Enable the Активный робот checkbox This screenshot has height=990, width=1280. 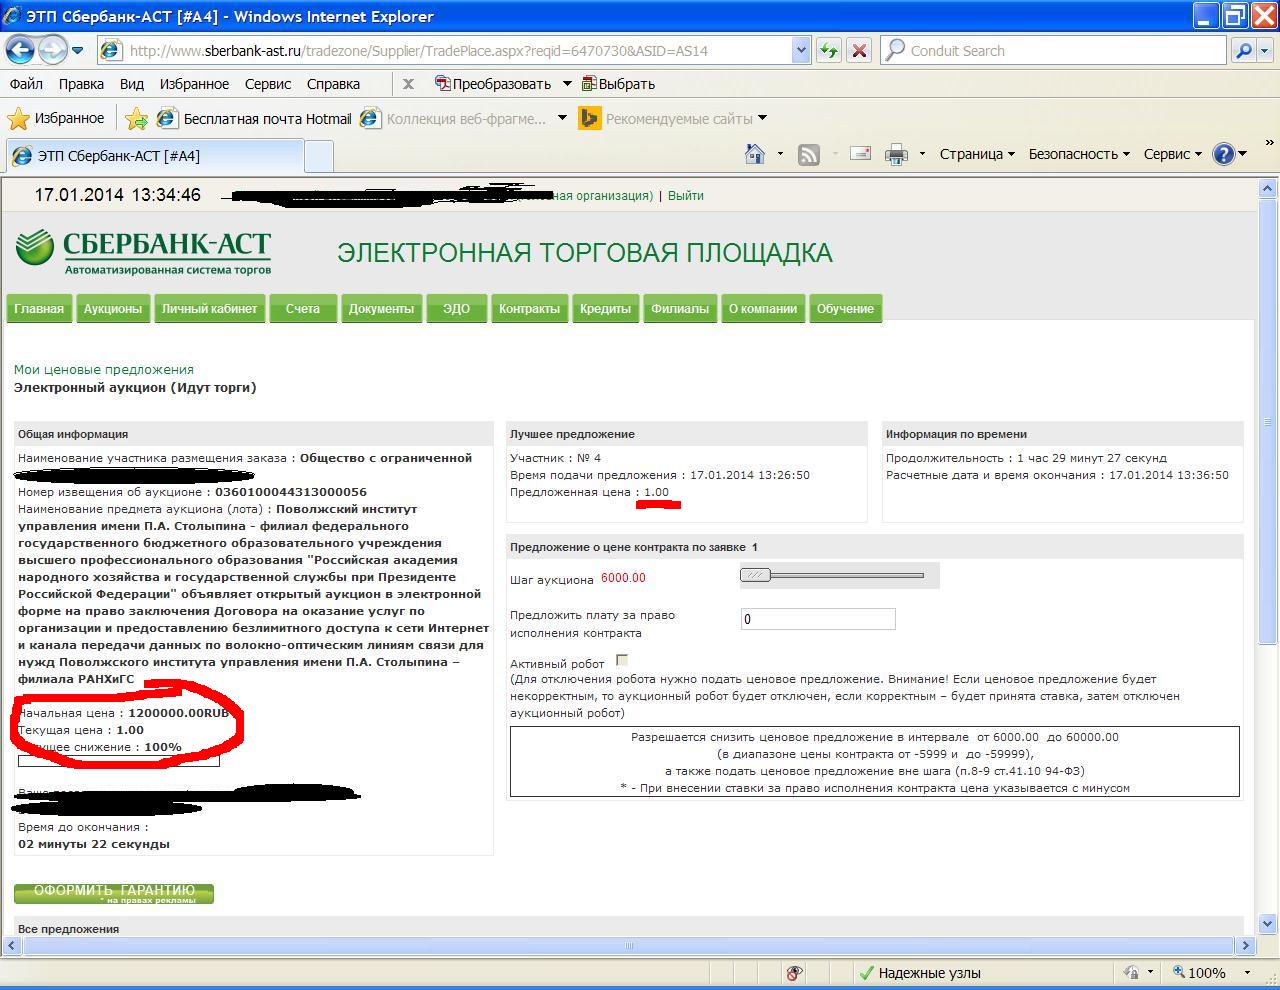(x=622, y=660)
